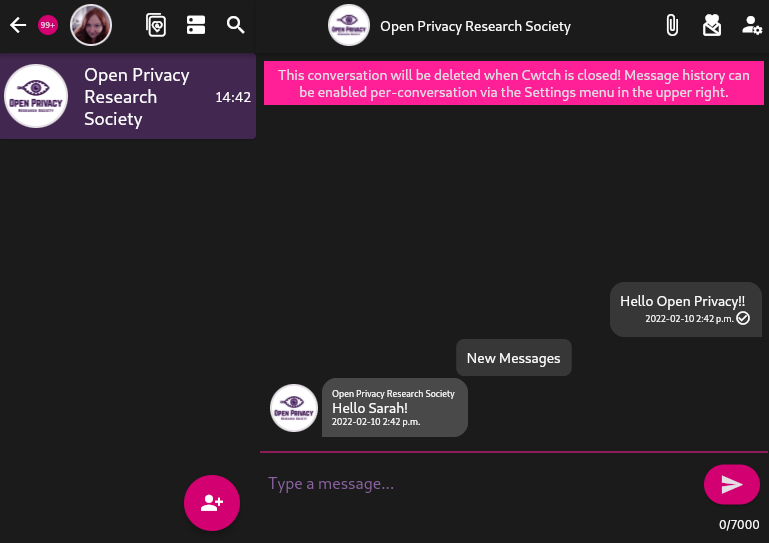Screen dimensions: 769x543
Task: Click the sender avatar beside 'Hello Sarah!'
Action: pos(294,408)
